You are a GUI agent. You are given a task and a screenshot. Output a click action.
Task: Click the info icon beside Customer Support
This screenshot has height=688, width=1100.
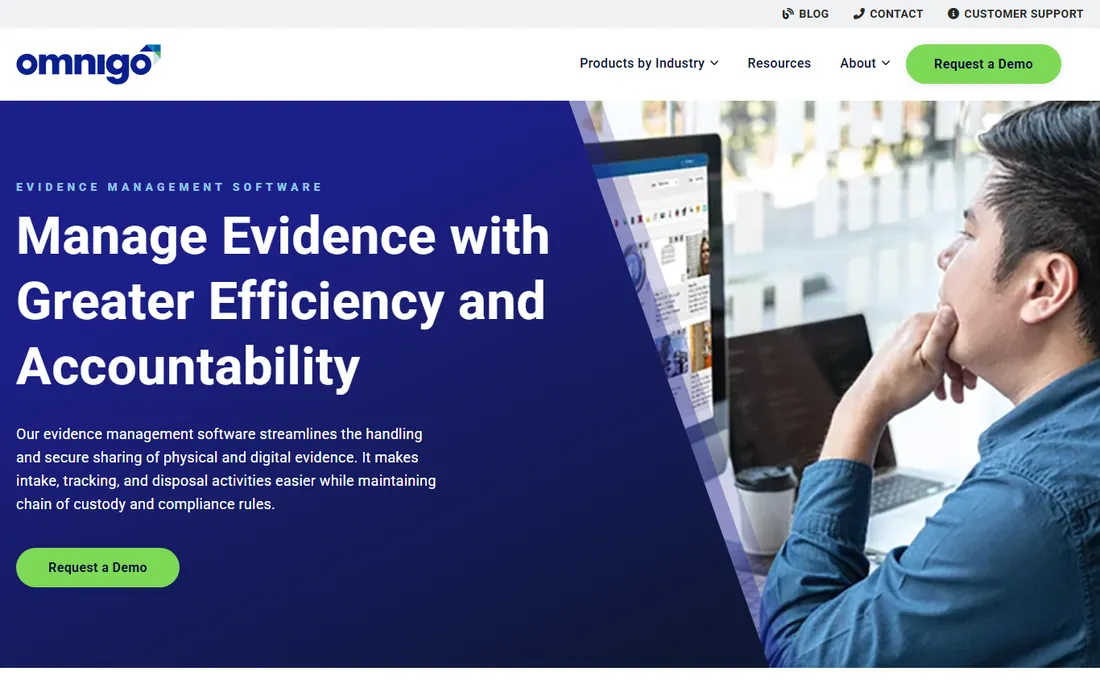click(x=953, y=13)
